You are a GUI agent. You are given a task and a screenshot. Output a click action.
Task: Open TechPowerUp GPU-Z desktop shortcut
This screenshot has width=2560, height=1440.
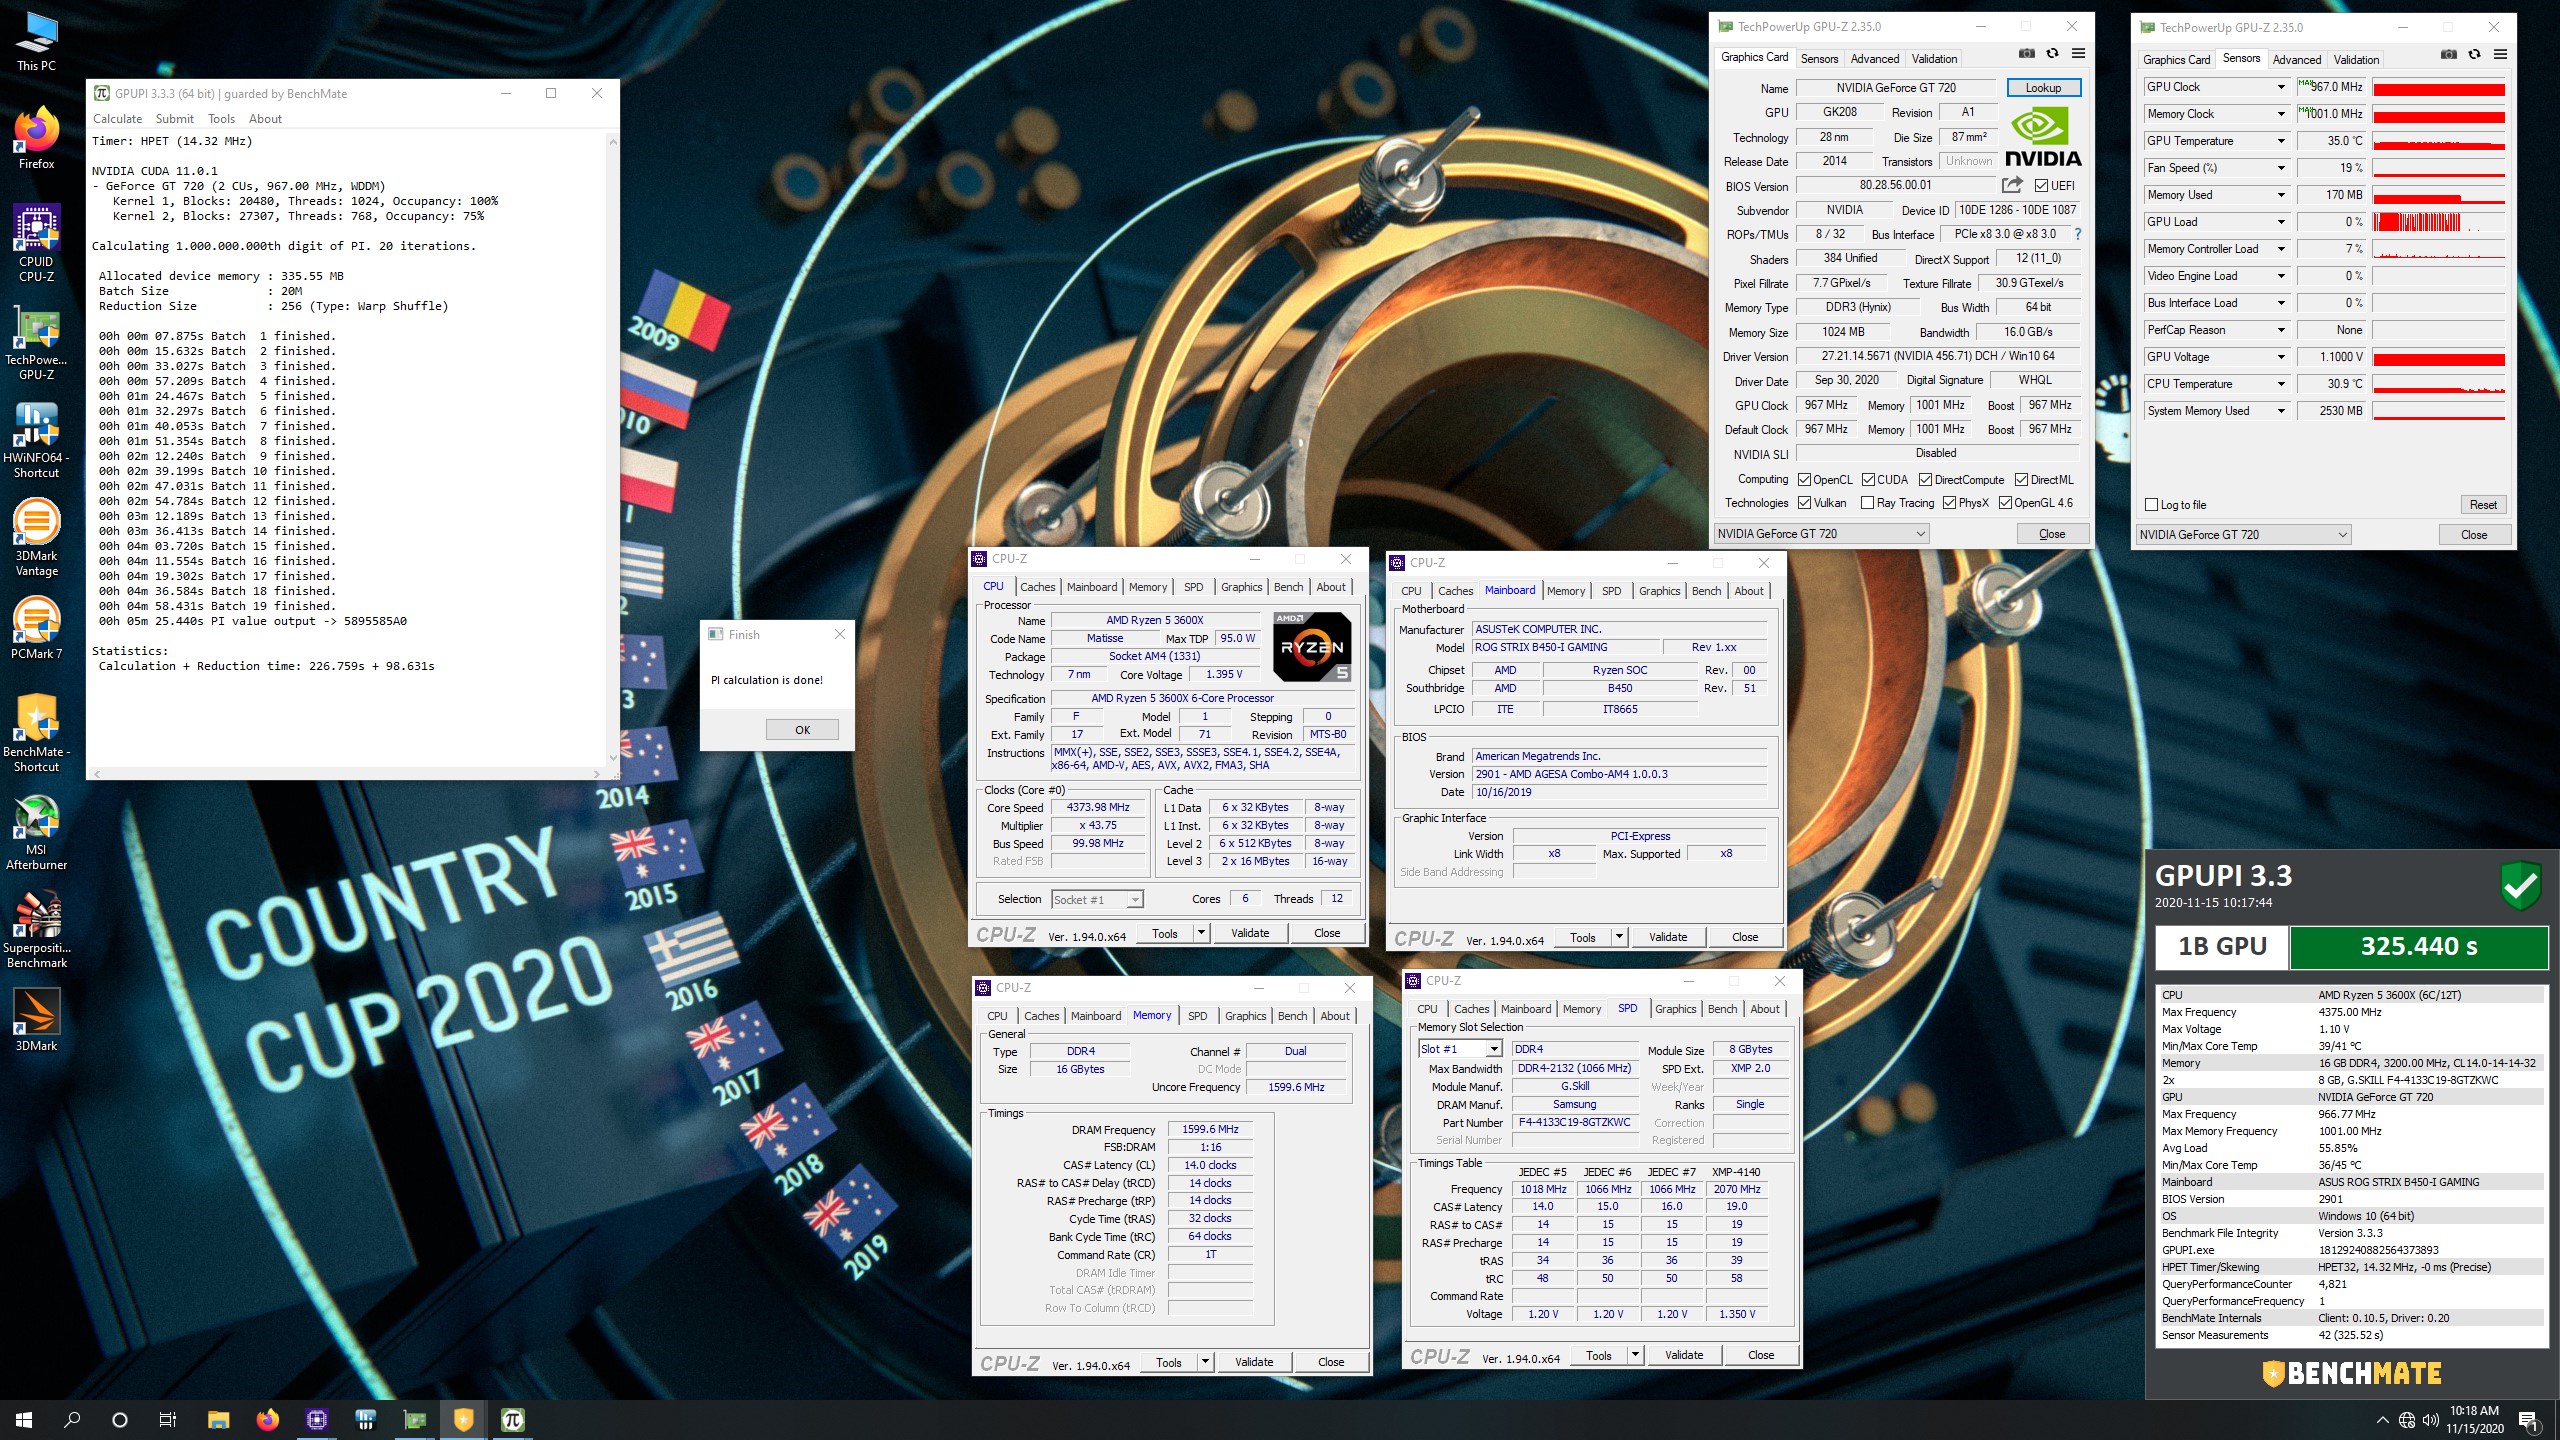tap(36, 342)
